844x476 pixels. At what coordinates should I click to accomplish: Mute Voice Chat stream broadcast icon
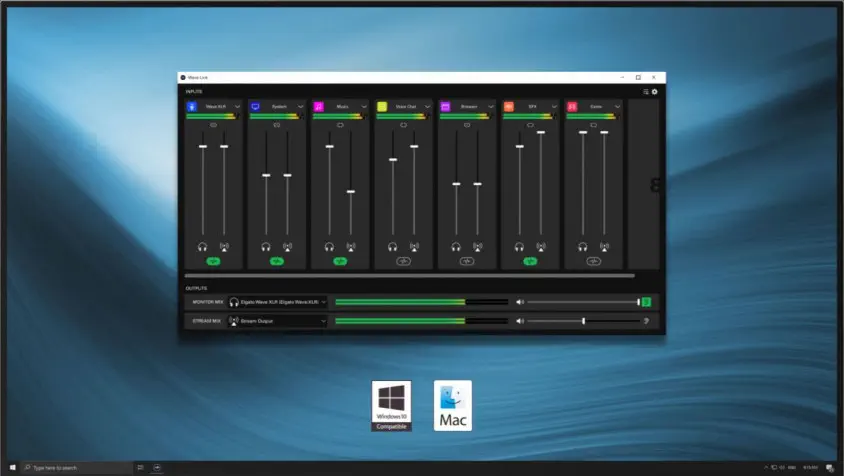pos(414,247)
